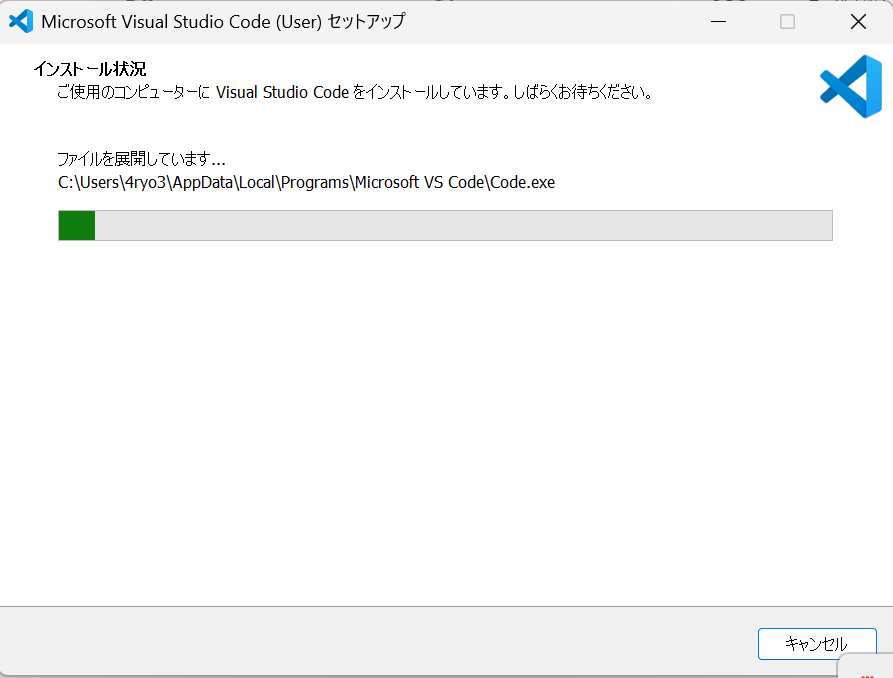893x678 pixels.
Task: Click the Microsoft VS Code folder in the path
Action: 419,182
